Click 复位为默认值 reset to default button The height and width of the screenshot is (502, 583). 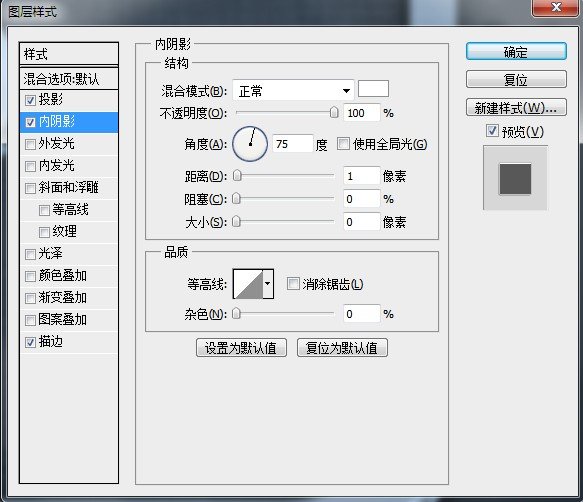point(342,348)
